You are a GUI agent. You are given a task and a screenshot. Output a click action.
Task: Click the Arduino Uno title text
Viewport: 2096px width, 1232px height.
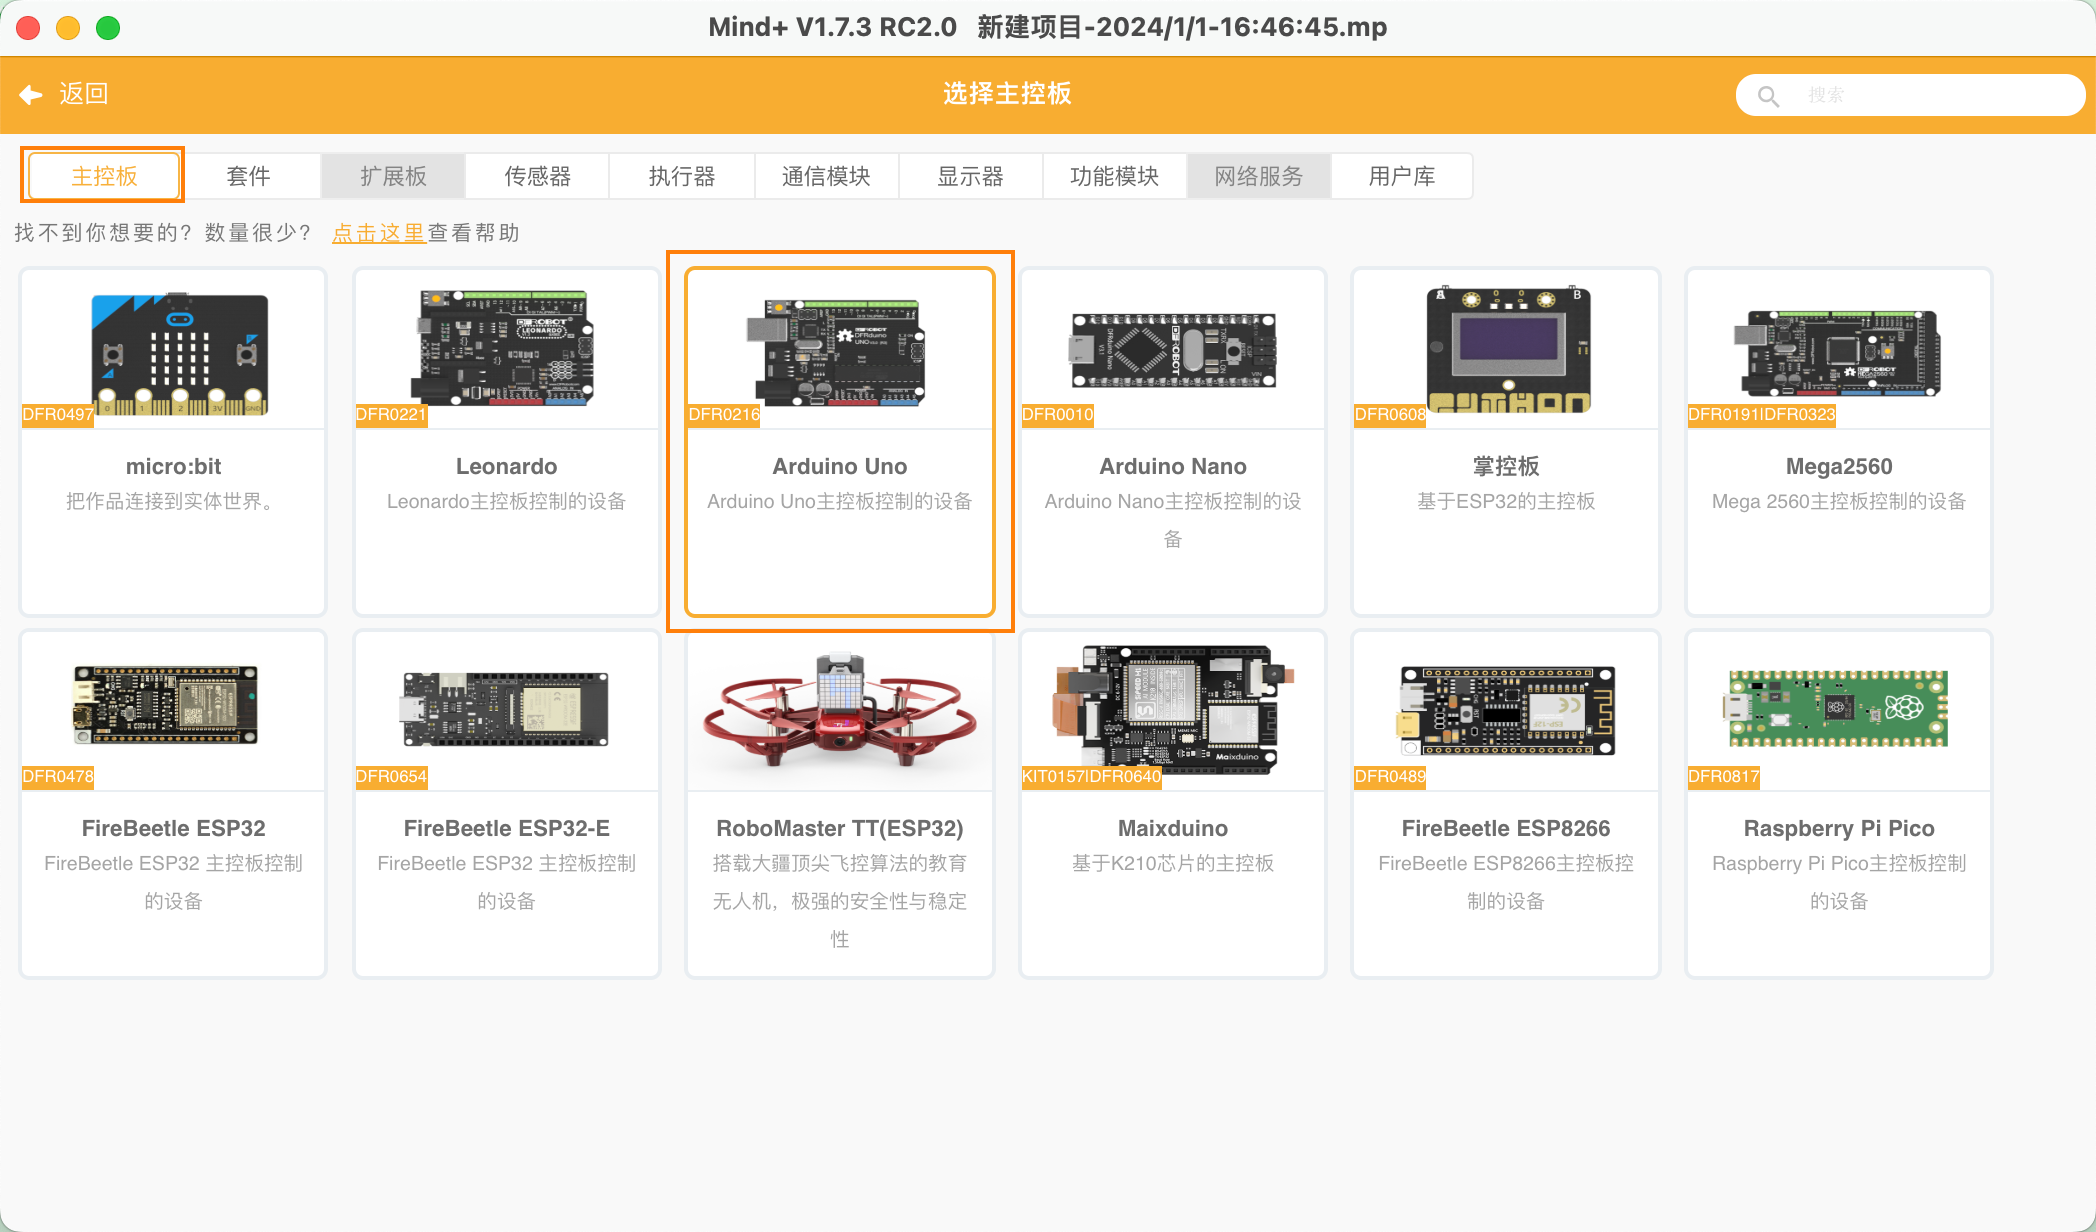(840, 466)
